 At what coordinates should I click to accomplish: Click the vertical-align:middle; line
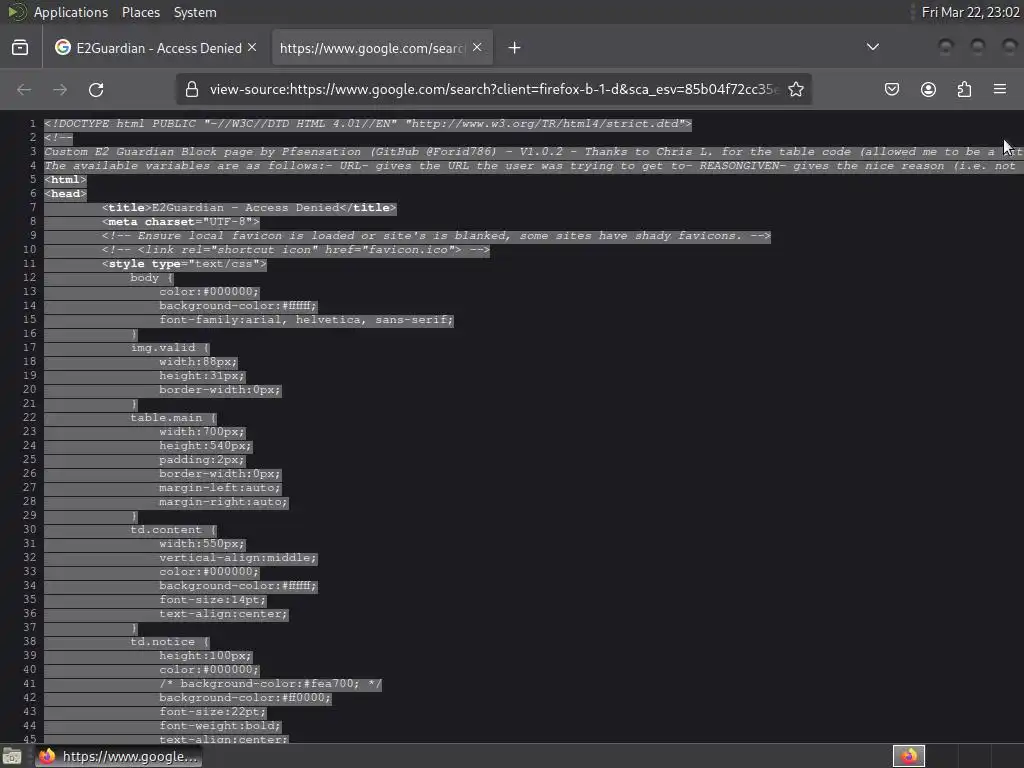[x=238, y=557]
